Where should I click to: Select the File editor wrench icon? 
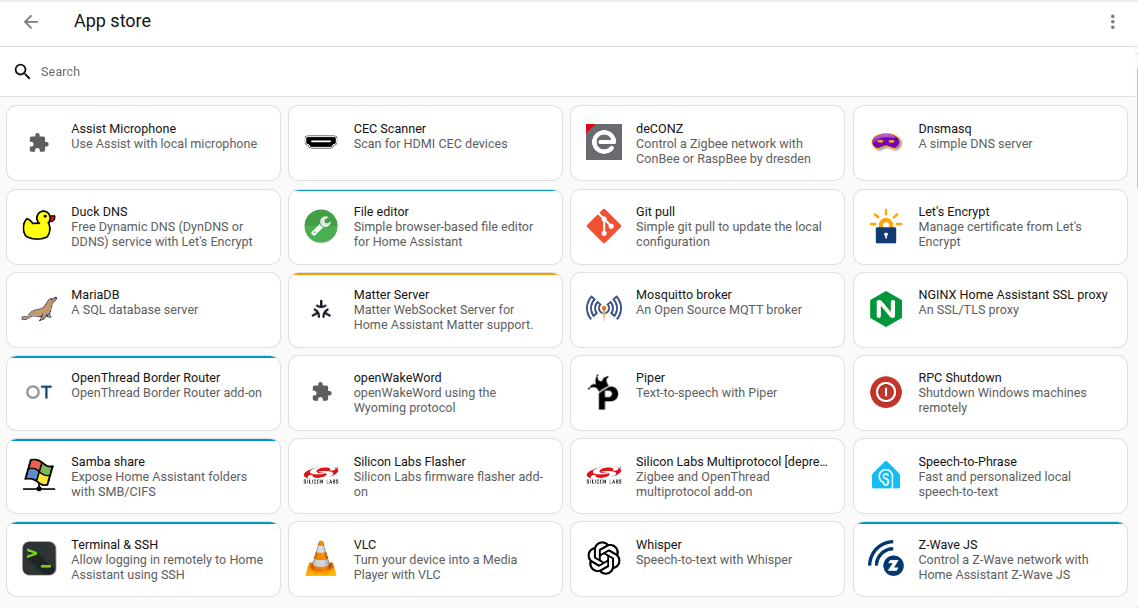coord(320,226)
